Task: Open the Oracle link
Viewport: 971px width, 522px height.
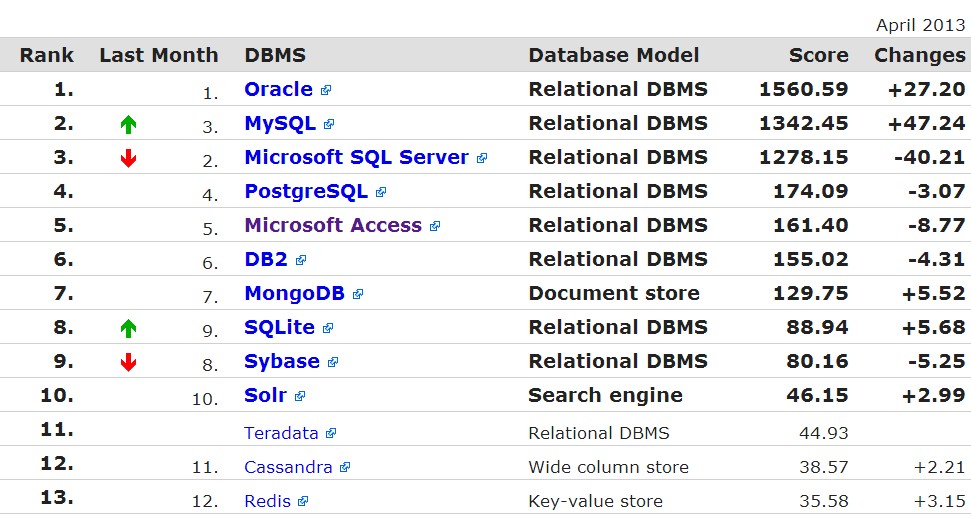Action: pos(279,89)
